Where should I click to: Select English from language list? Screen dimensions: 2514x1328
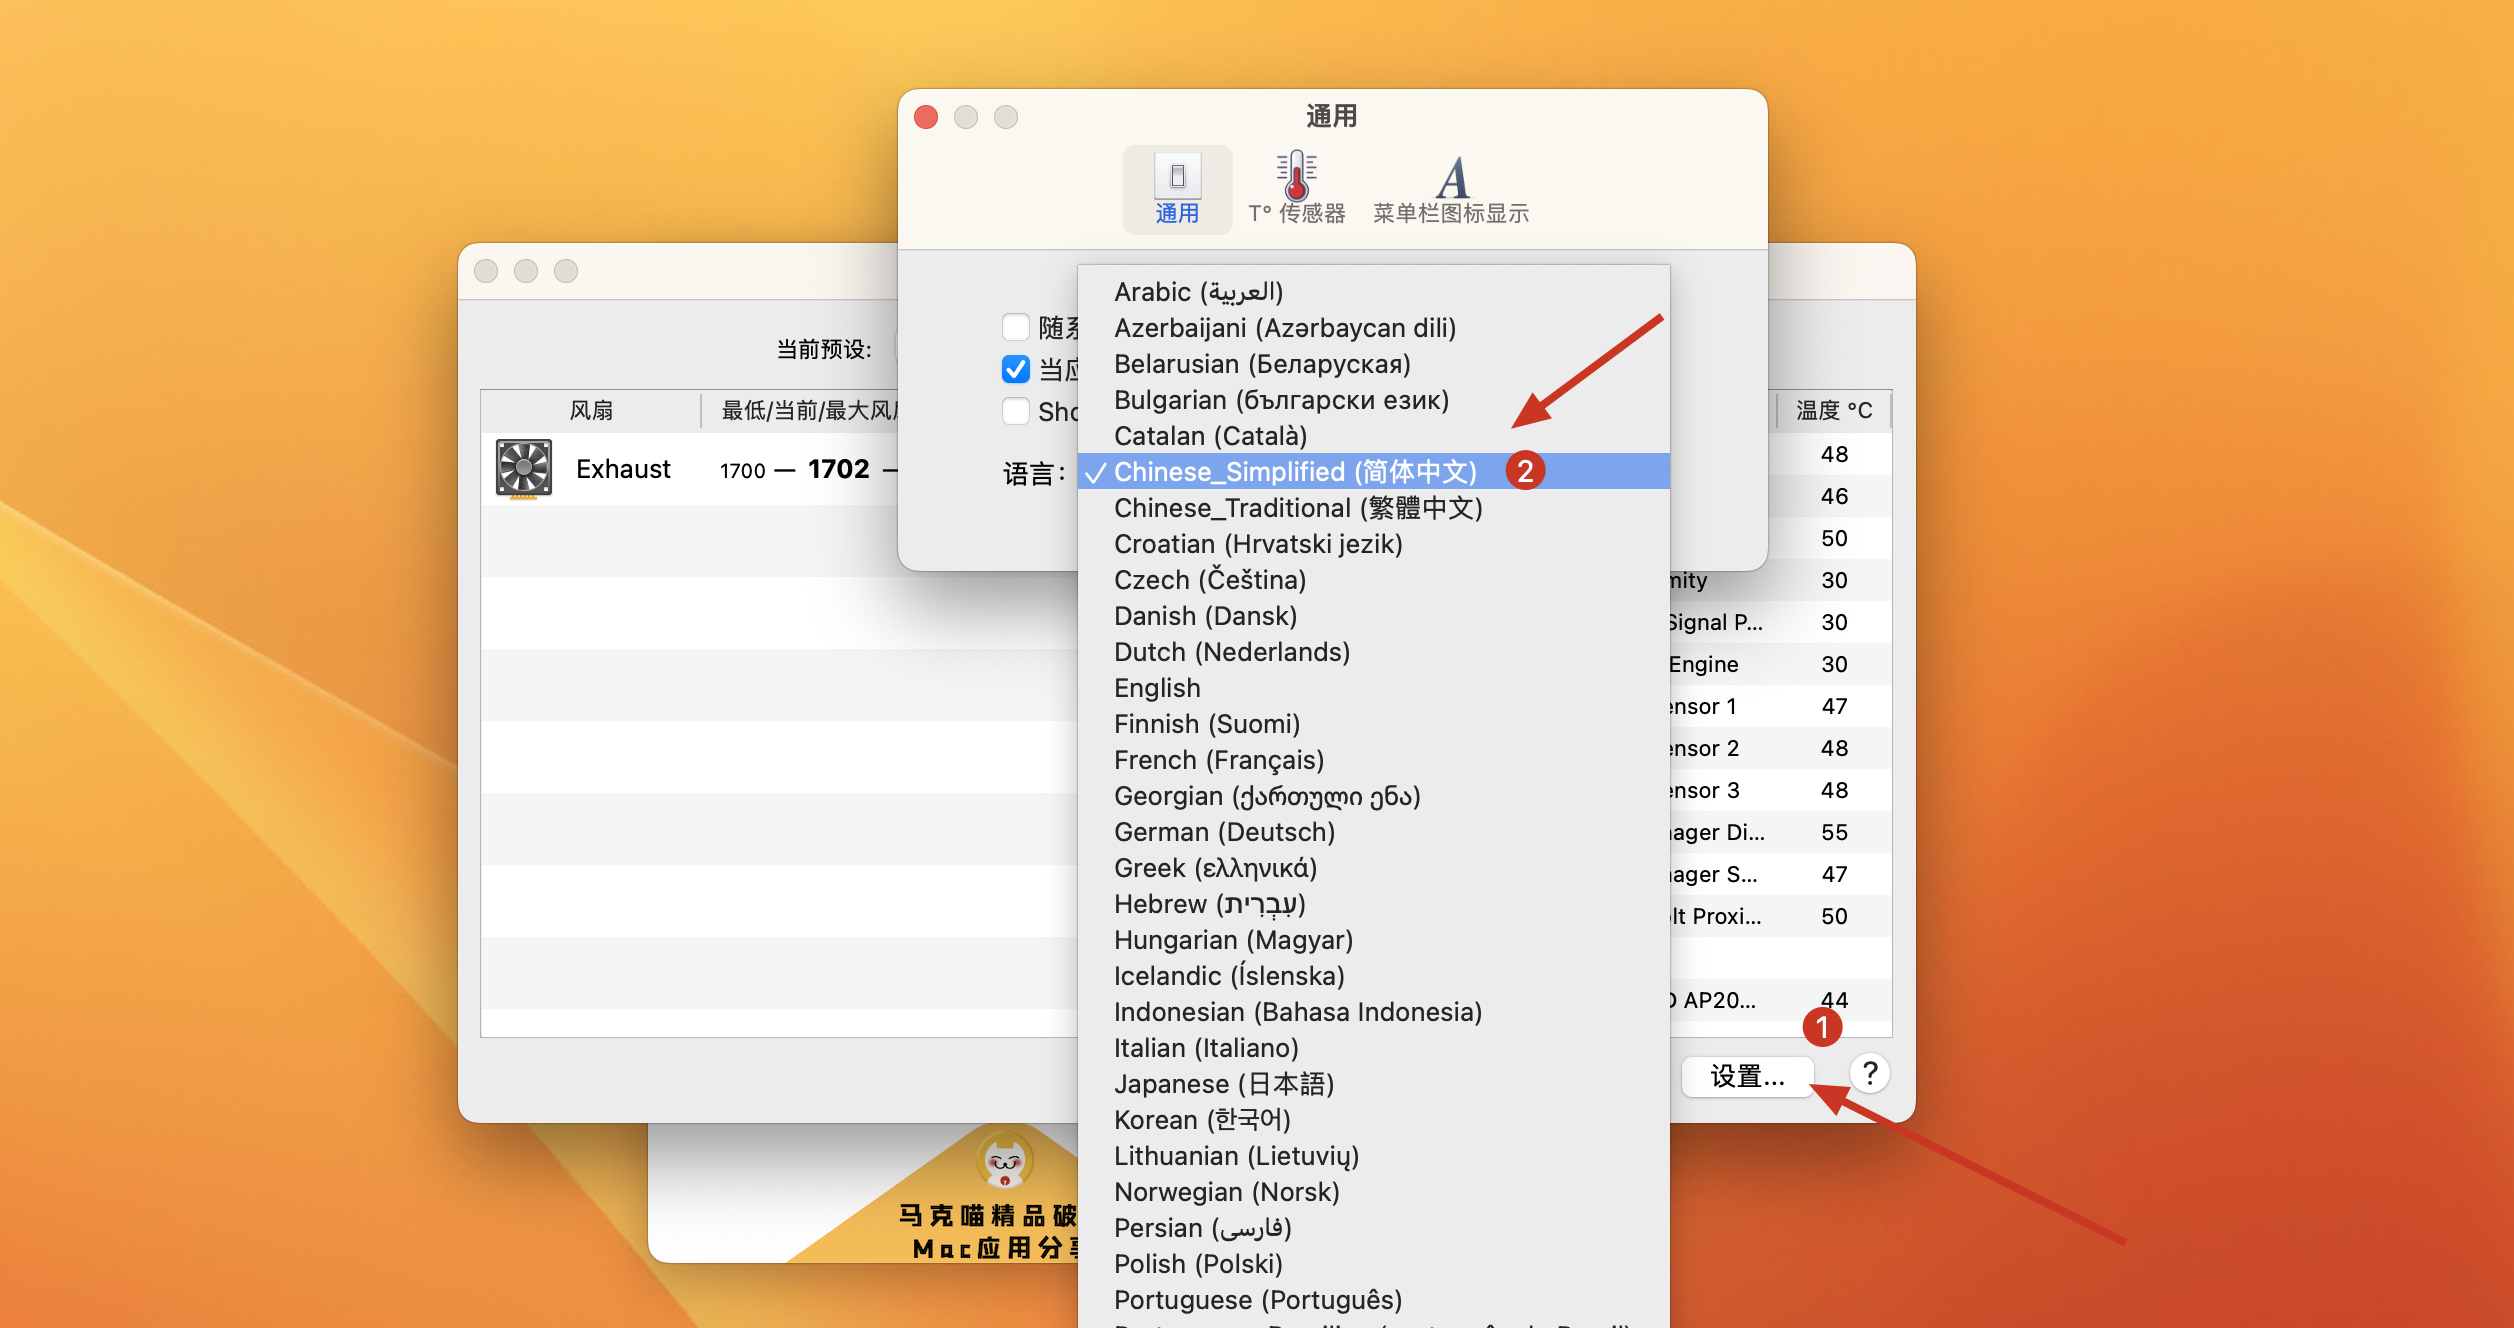tap(1157, 688)
